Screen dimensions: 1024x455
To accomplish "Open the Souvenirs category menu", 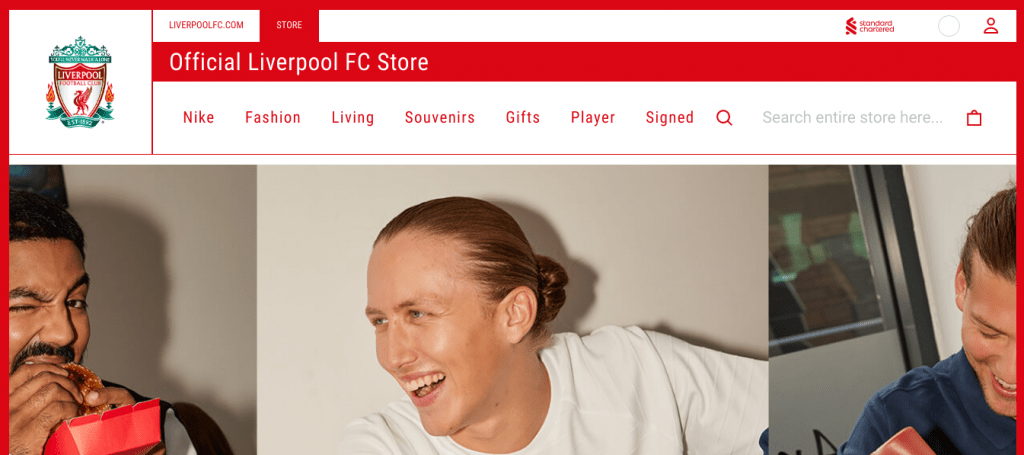I will pos(440,118).
